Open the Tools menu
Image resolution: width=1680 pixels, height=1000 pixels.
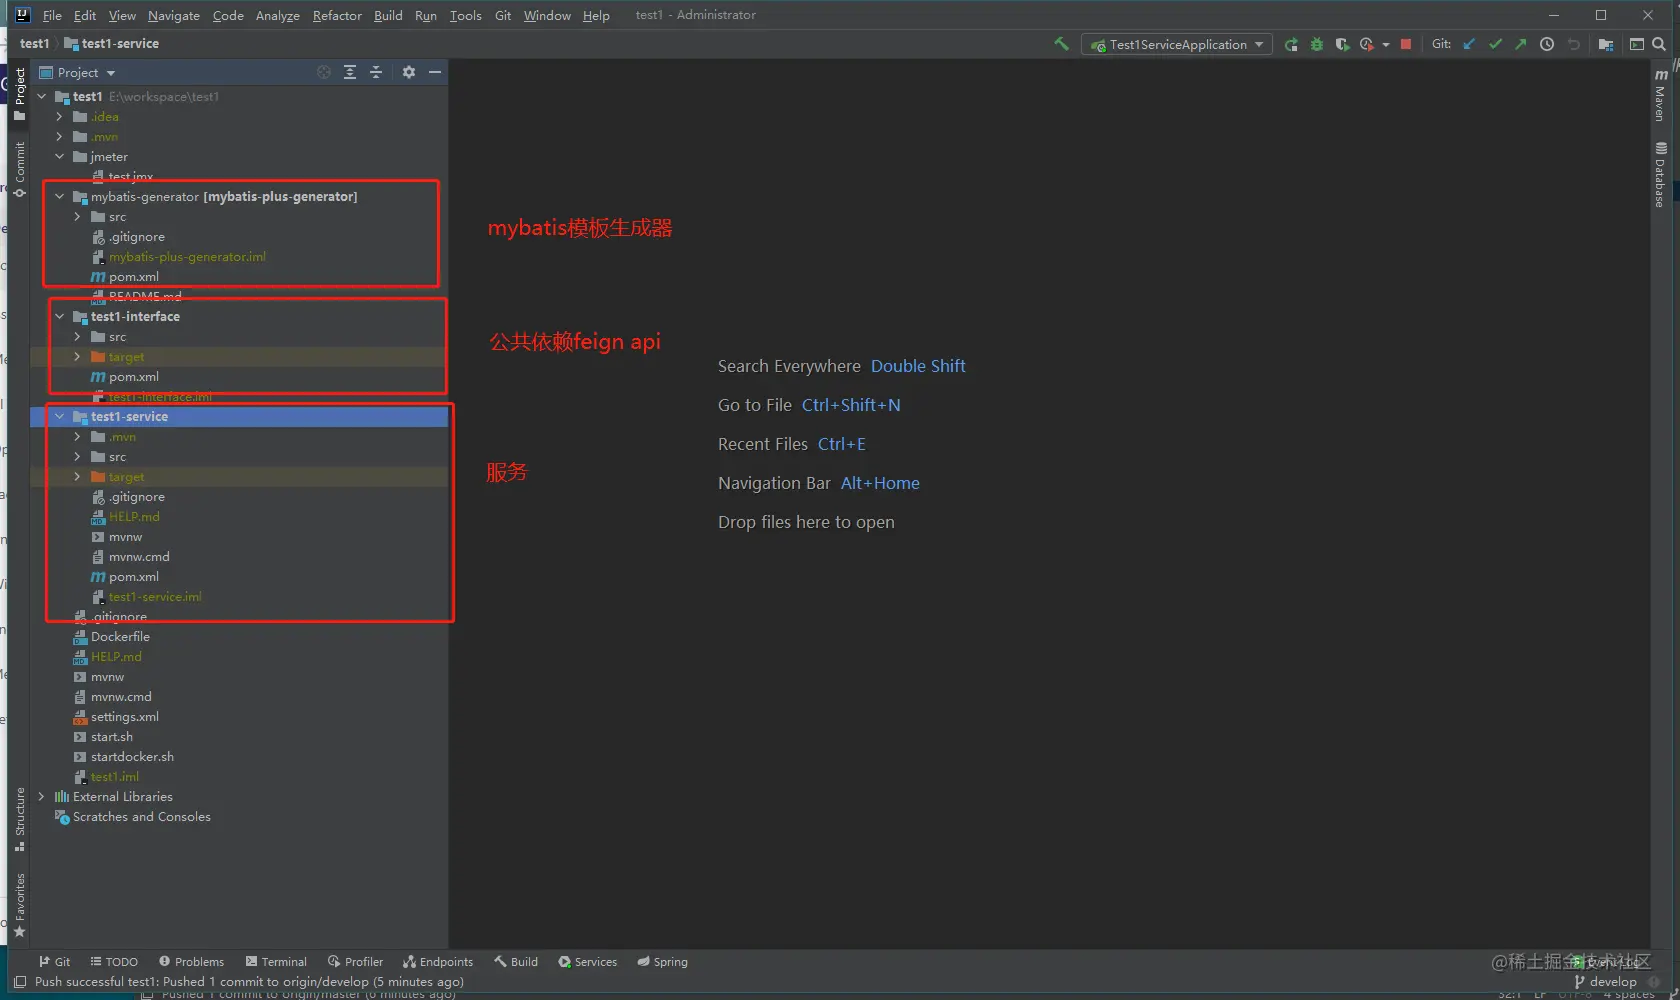pos(465,15)
